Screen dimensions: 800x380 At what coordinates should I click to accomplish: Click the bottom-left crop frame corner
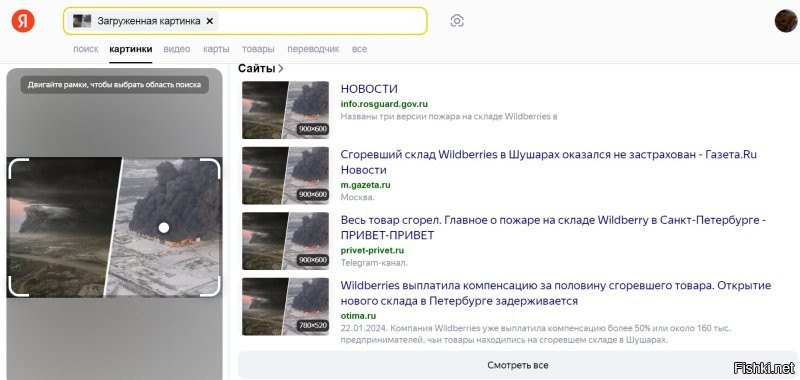click(19, 286)
